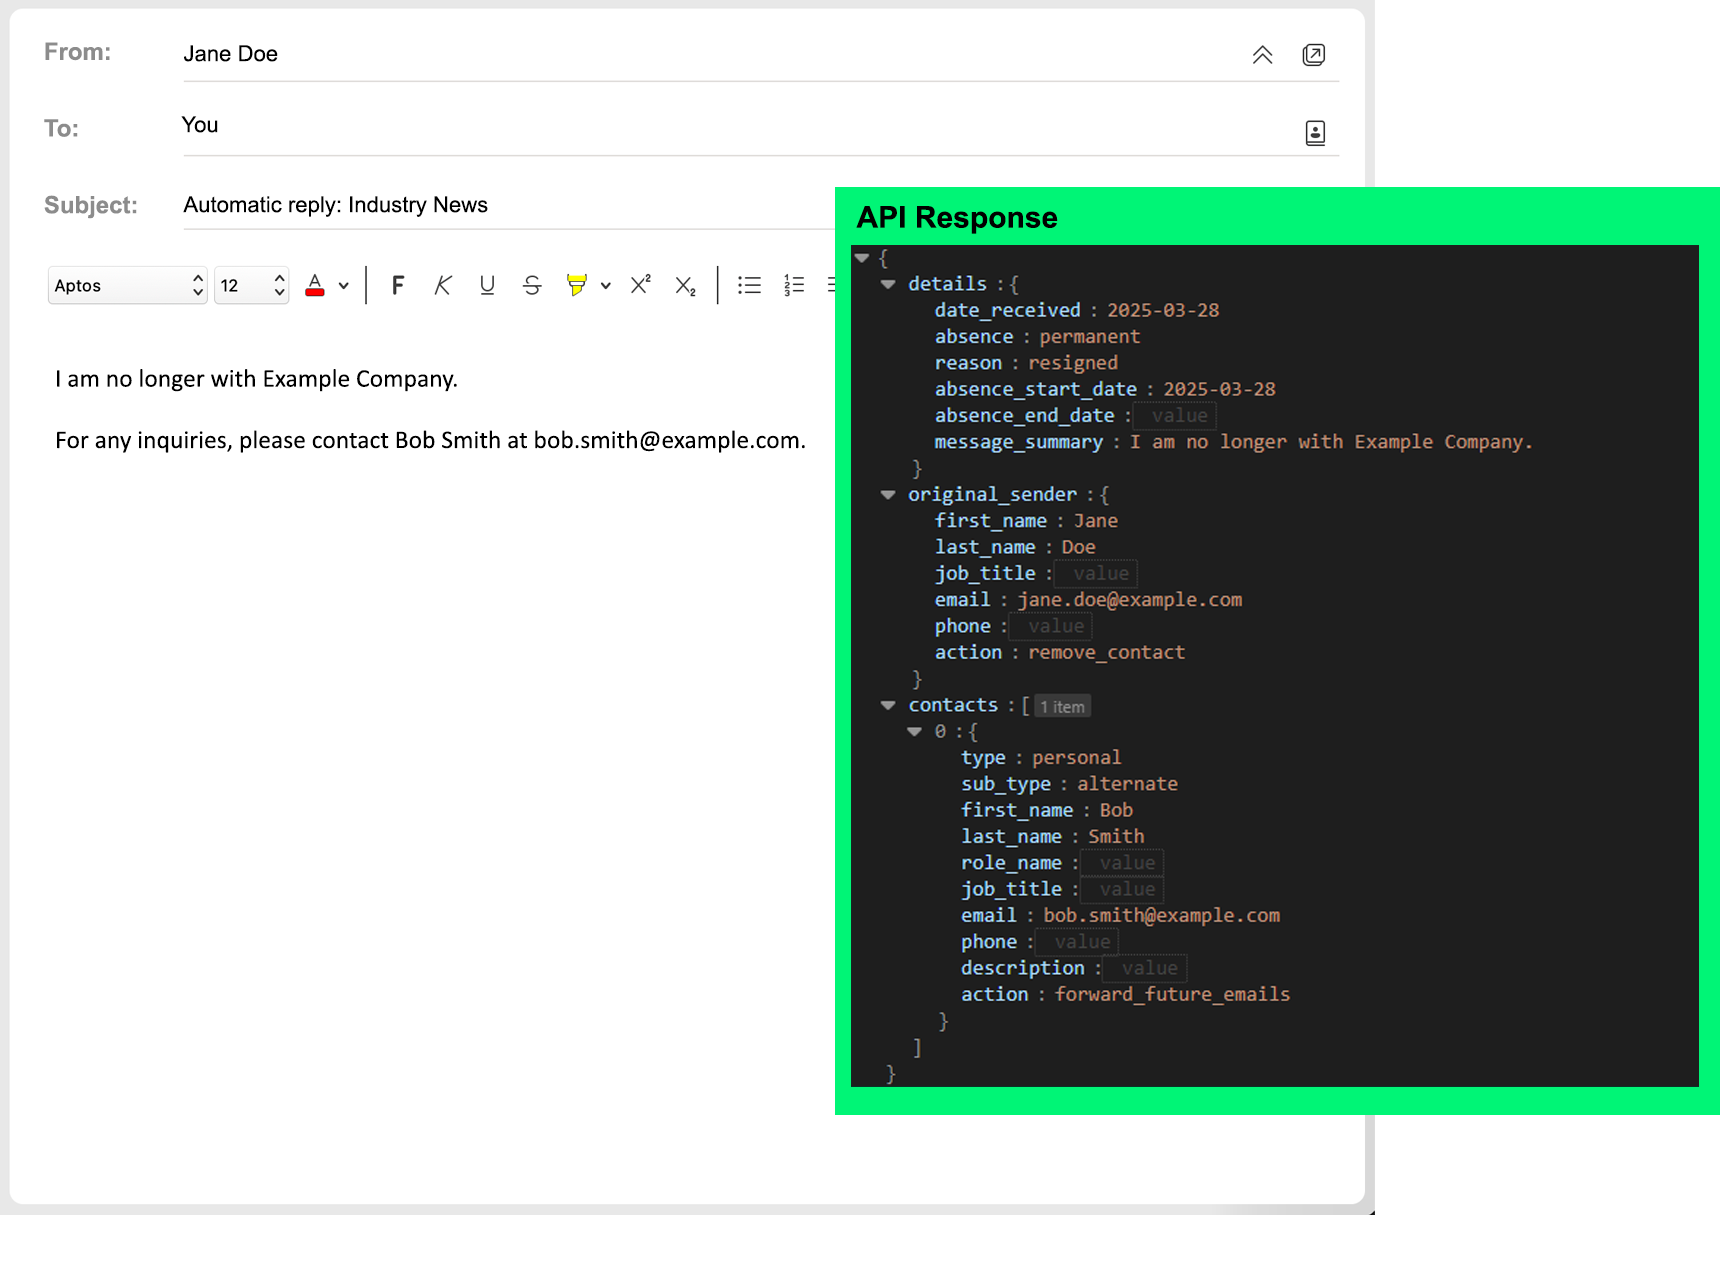Collapse the email header chevrons

tap(1262, 55)
